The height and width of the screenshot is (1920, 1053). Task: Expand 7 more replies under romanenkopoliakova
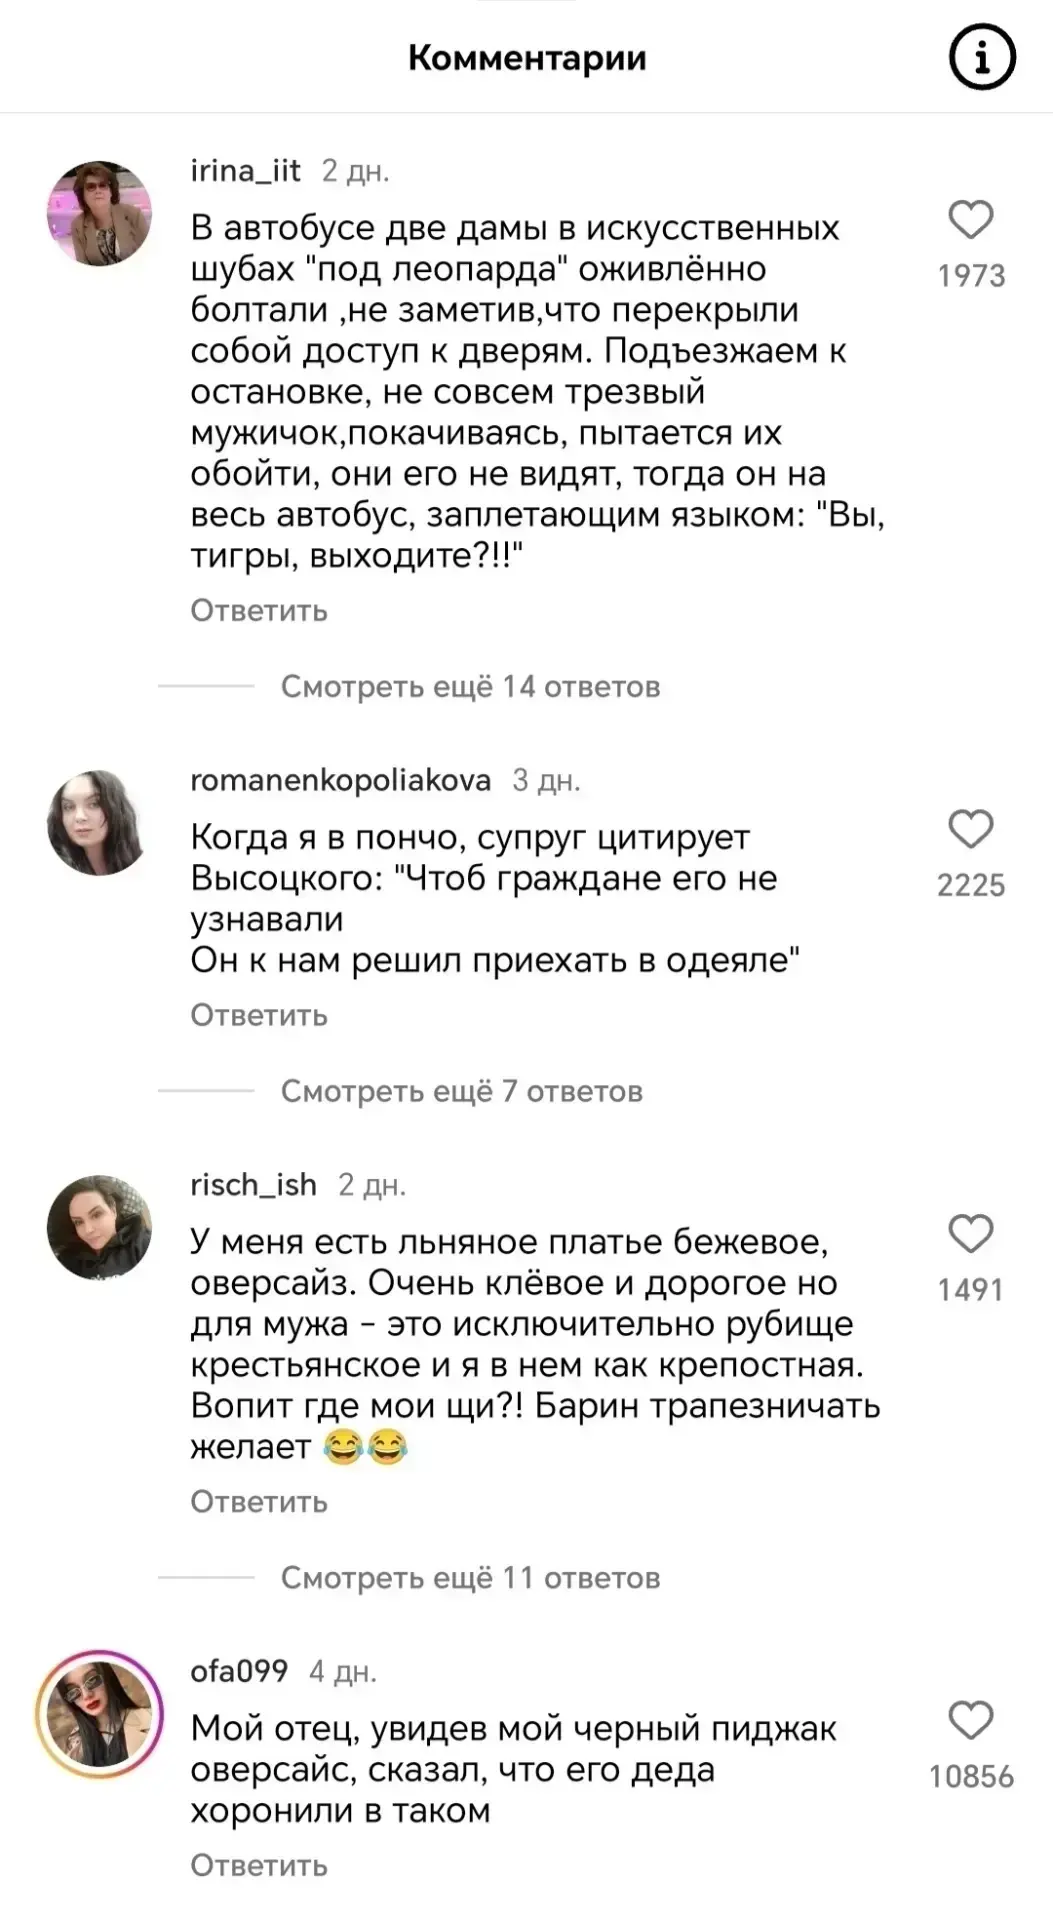coord(461,1091)
